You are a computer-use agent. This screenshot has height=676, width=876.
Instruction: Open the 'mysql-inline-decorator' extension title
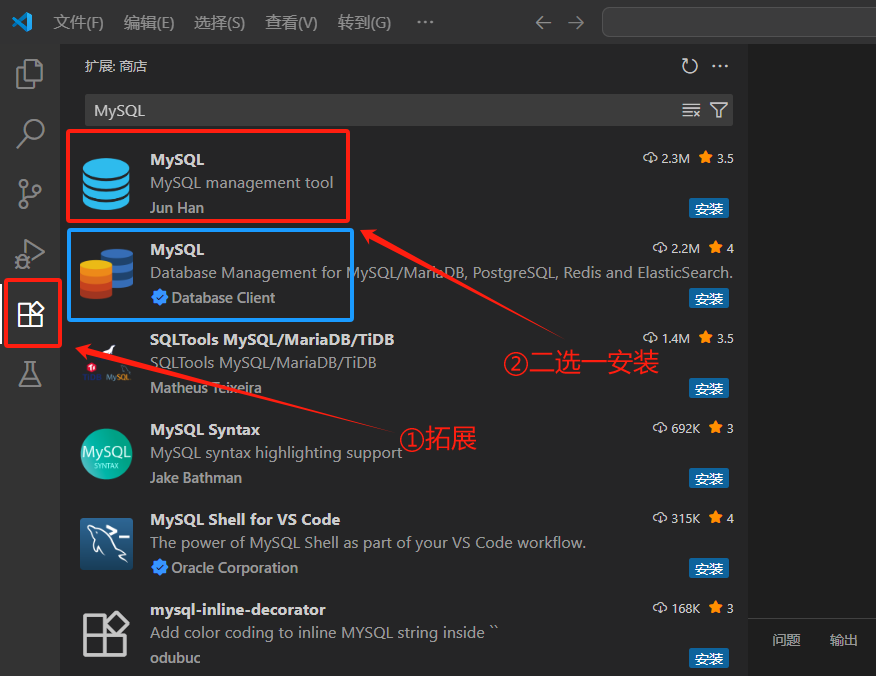click(238, 610)
